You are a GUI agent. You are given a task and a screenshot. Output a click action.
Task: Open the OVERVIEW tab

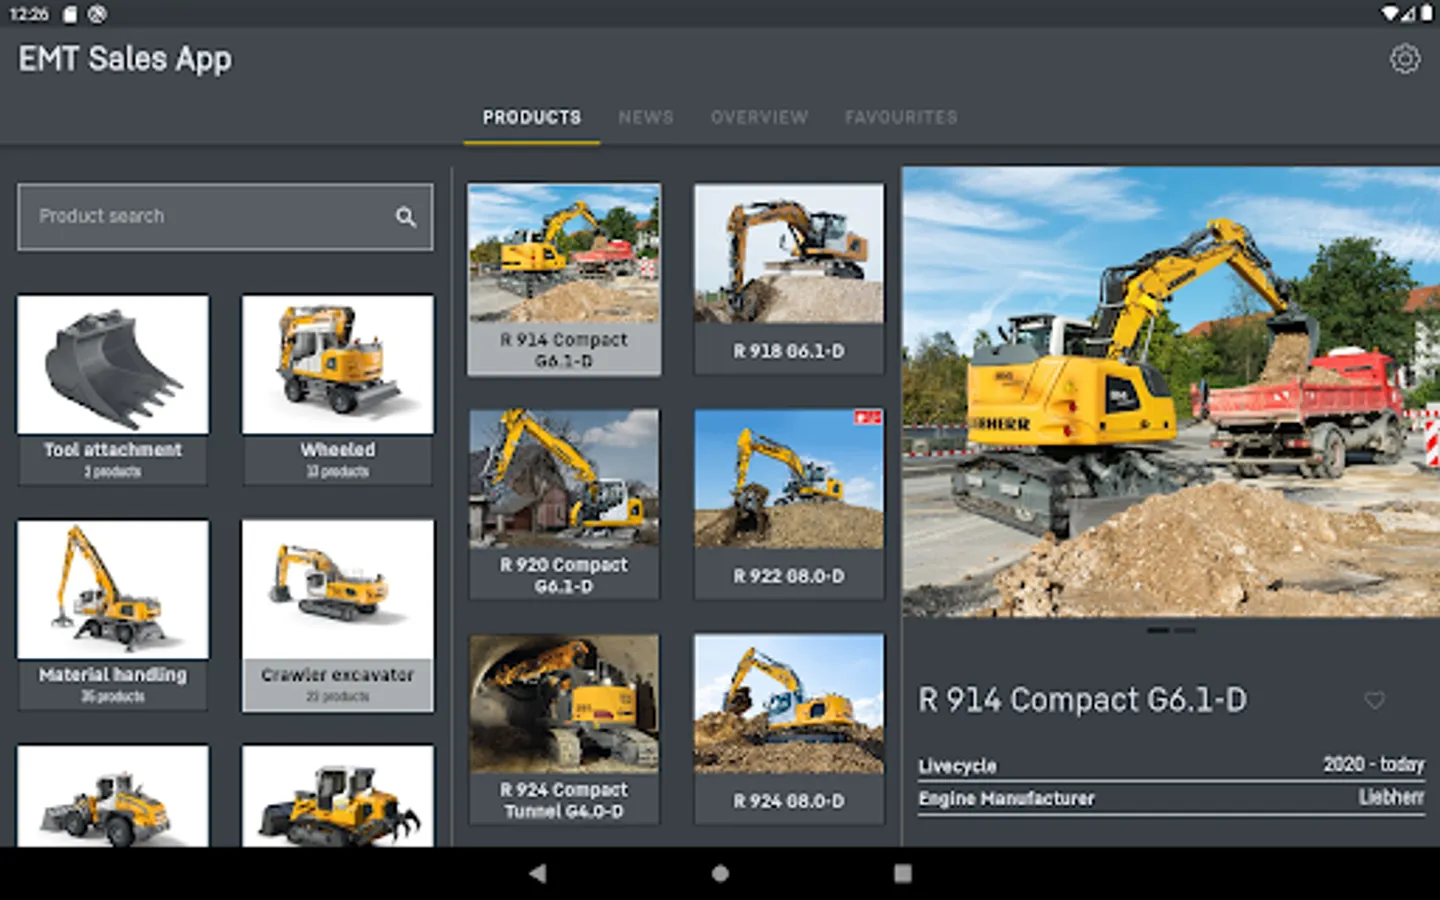coord(759,118)
